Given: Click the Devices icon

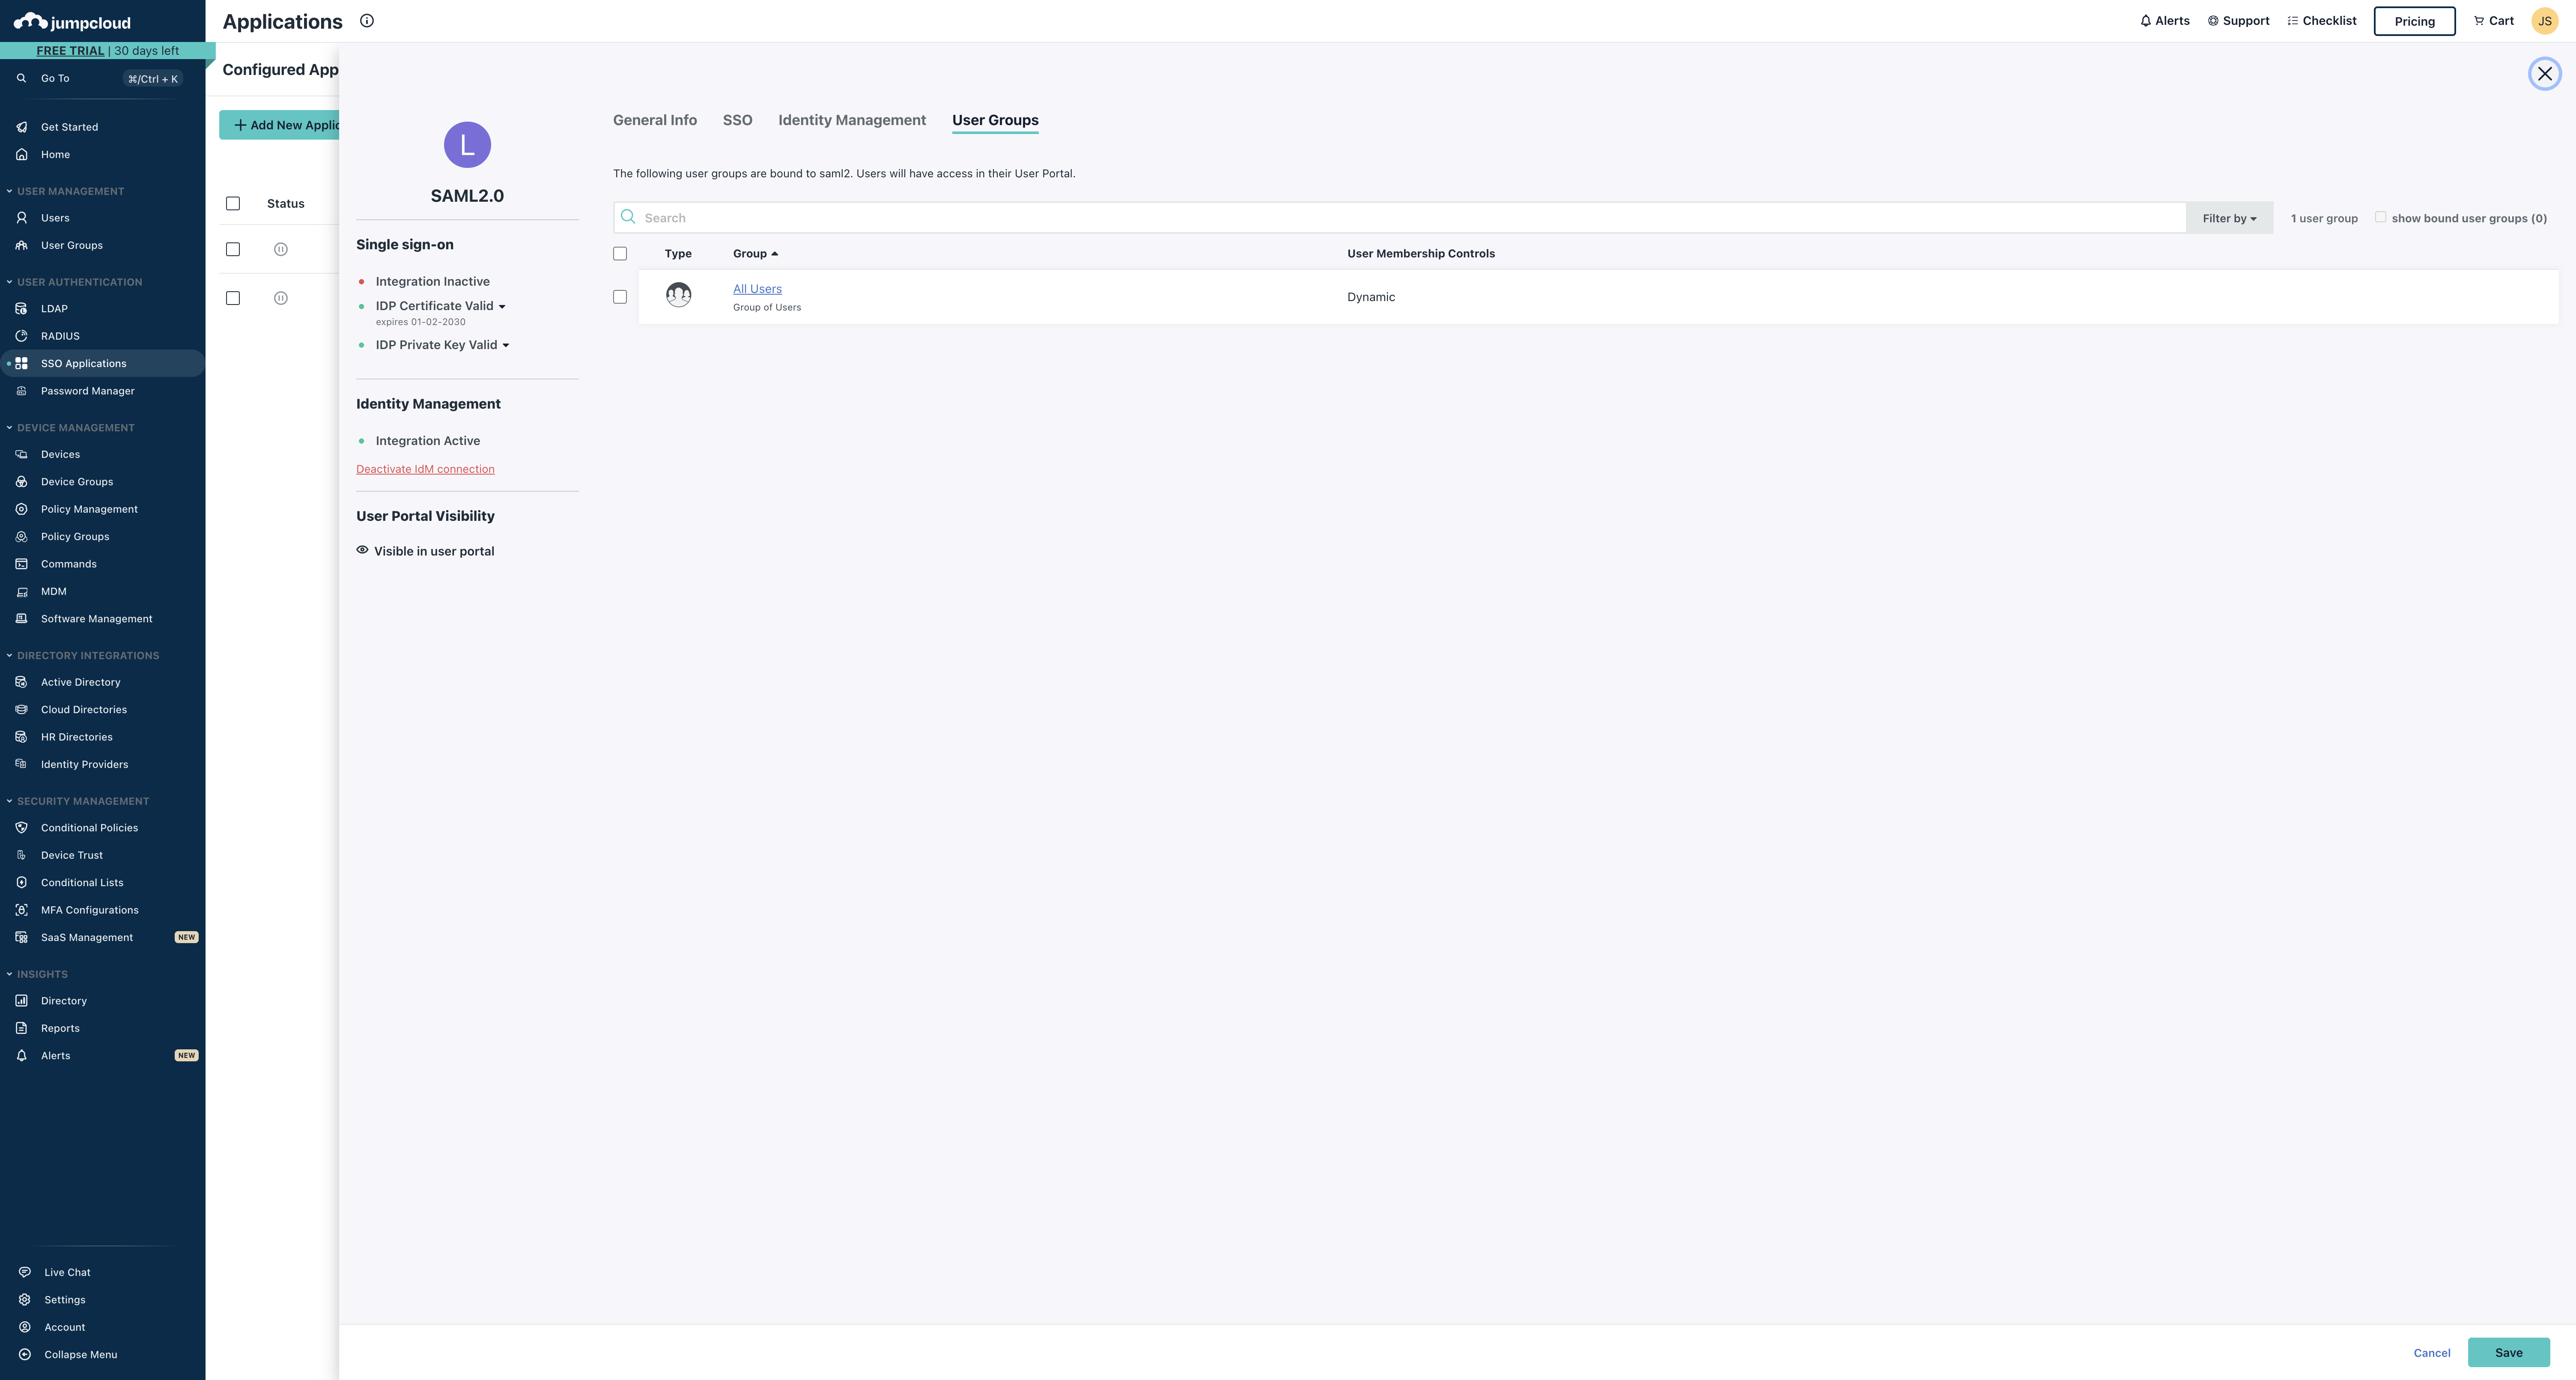Looking at the screenshot, I should coord(21,454).
